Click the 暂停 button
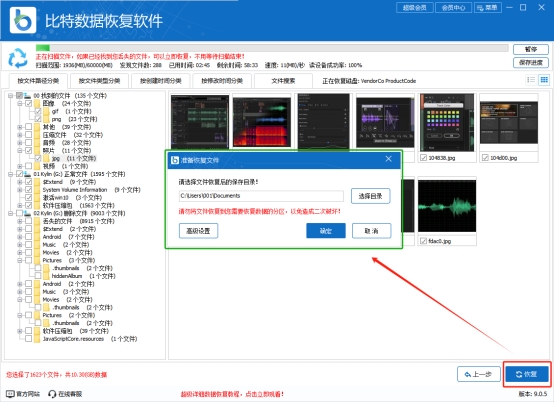 pyautogui.click(x=531, y=49)
